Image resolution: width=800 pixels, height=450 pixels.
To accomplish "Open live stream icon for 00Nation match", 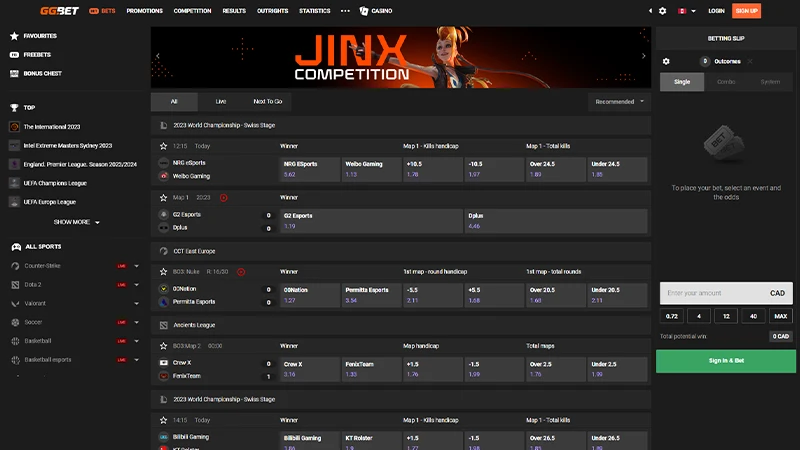I will [241, 272].
